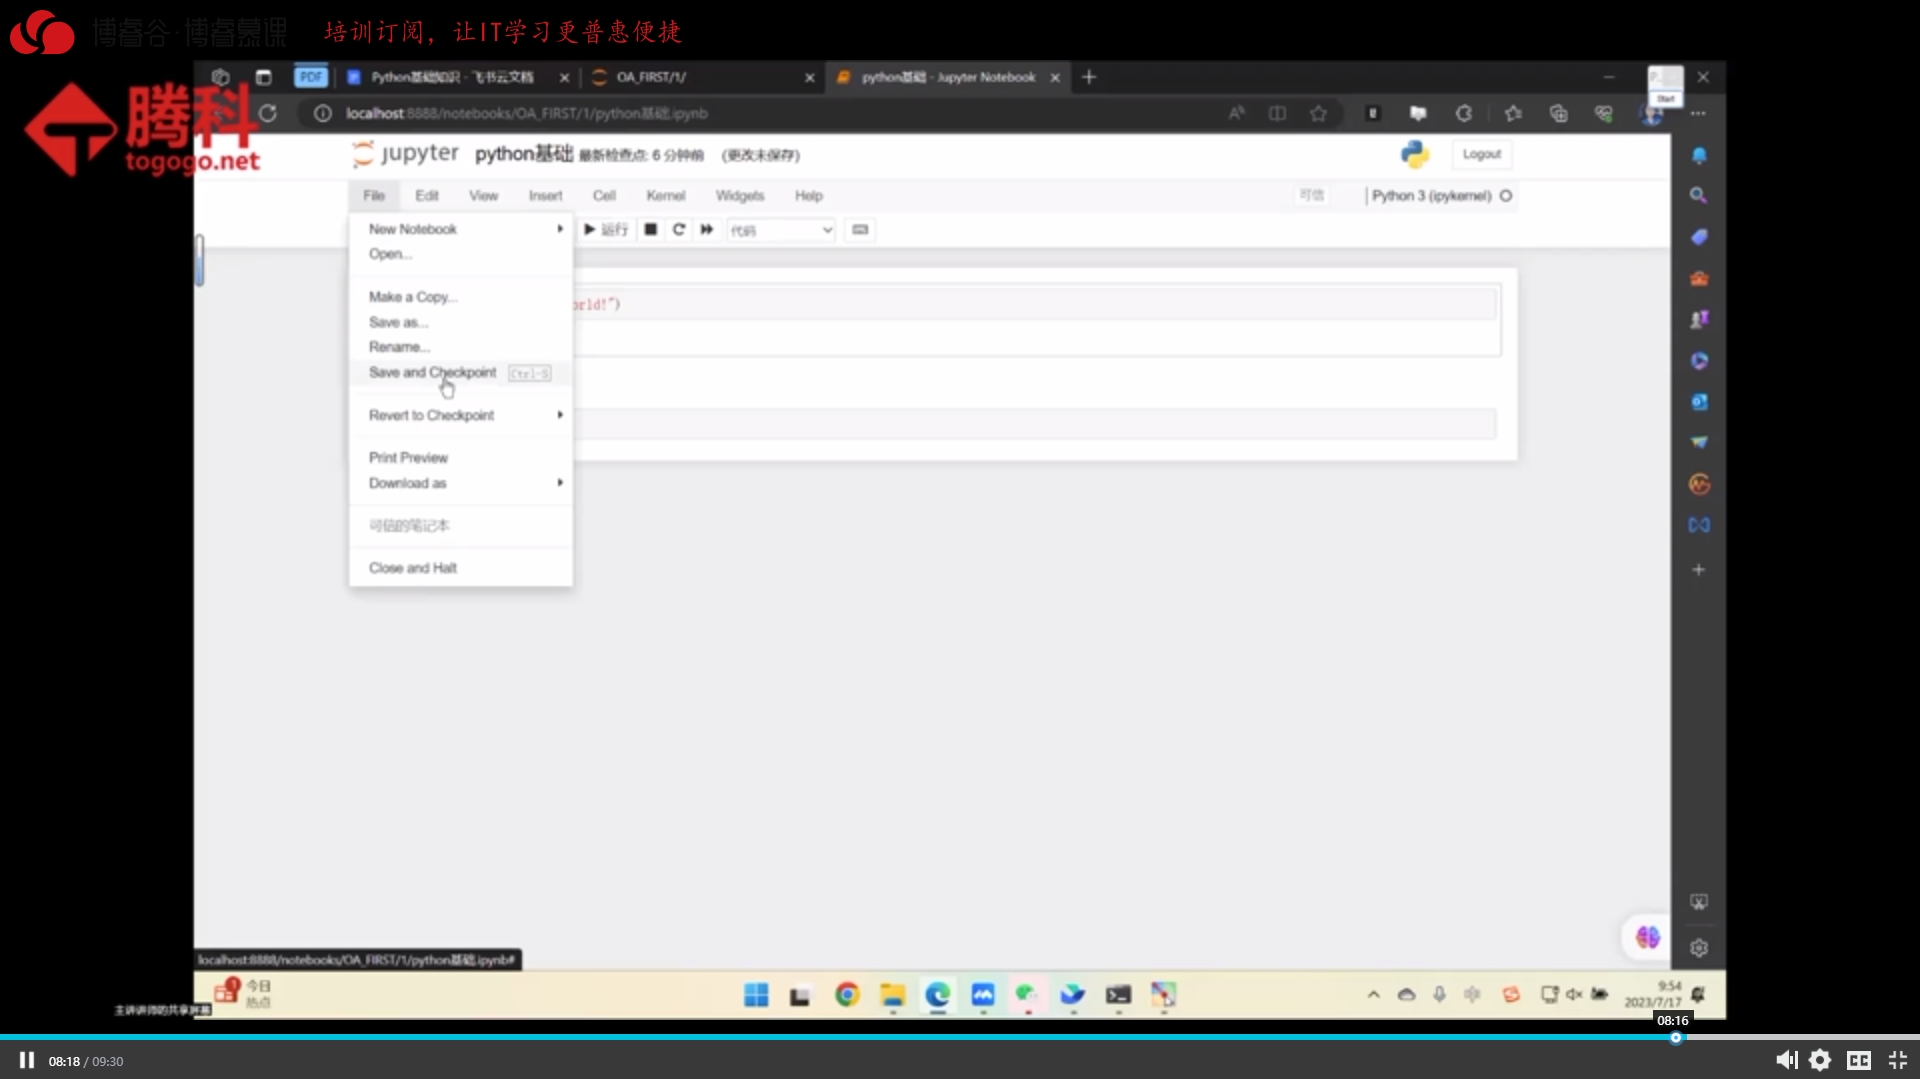Select Make a Copy... option
The image size is (1920, 1079).
click(x=460, y=297)
